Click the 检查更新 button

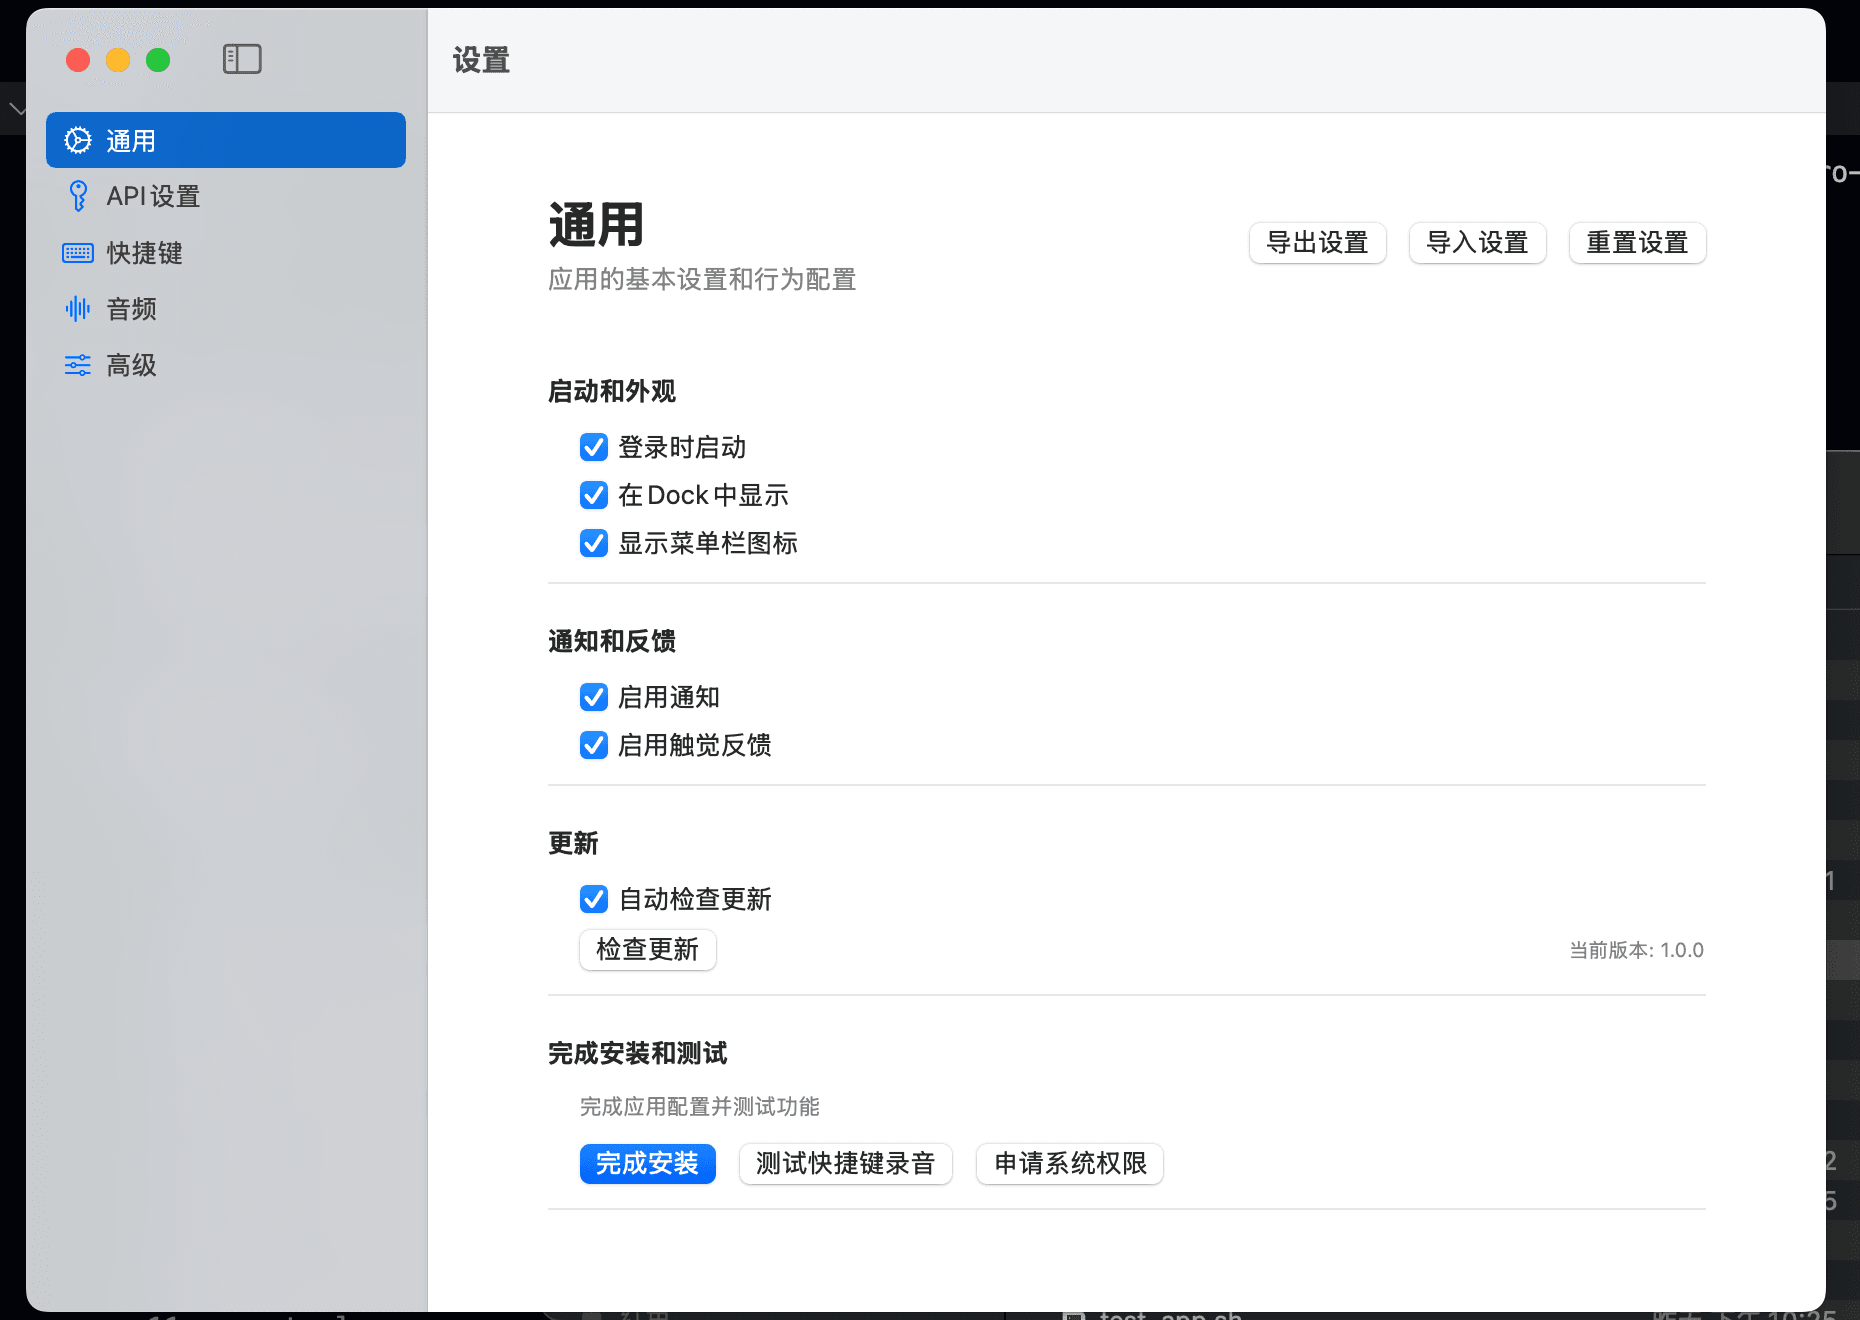pyautogui.click(x=648, y=949)
